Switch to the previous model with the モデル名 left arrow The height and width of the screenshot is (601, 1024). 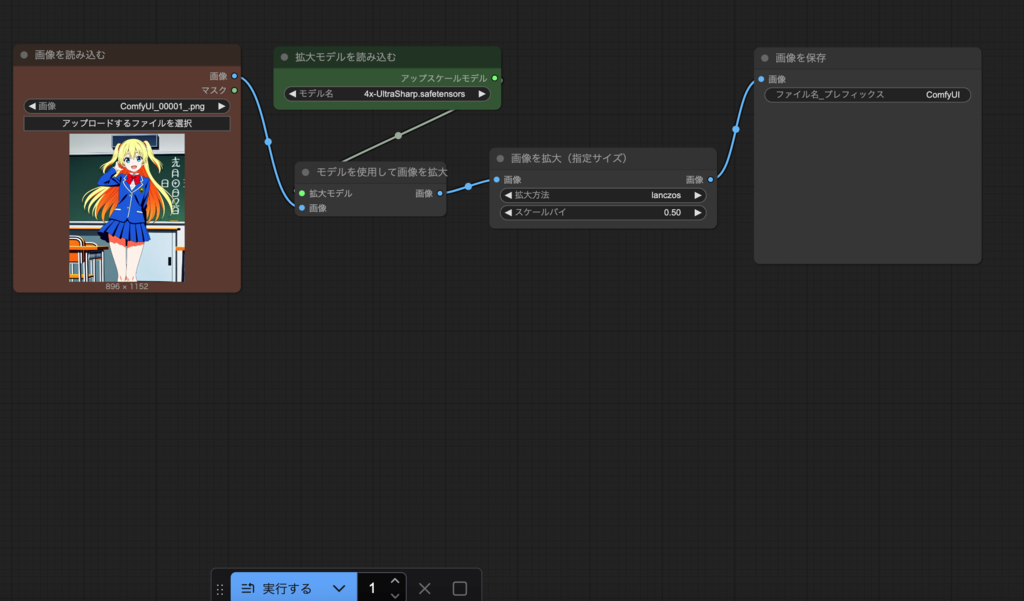pyautogui.click(x=293, y=94)
